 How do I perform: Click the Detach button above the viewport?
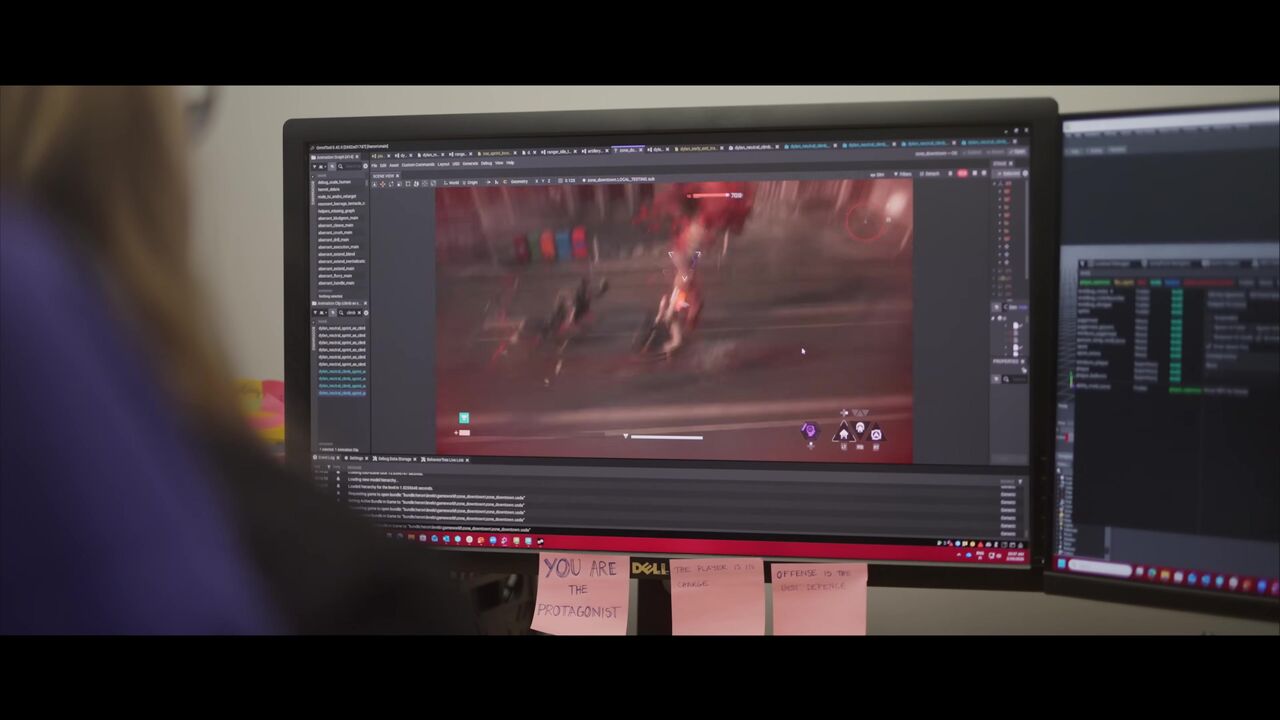(931, 174)
